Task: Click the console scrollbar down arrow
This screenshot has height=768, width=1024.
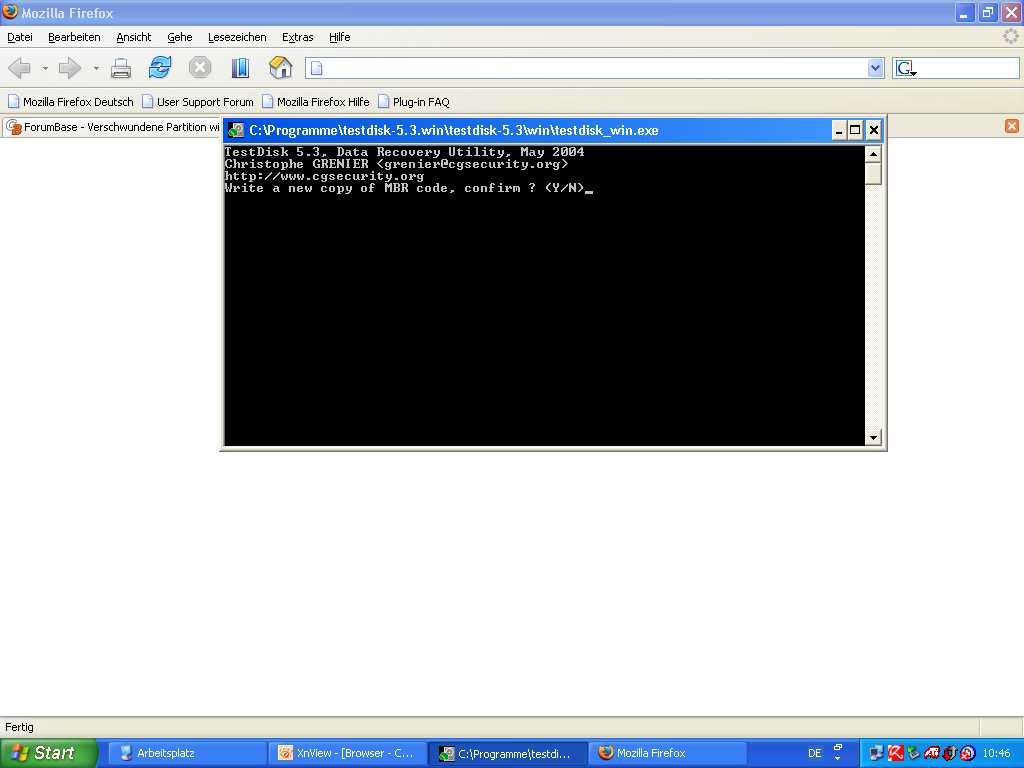Action: (x=873, y=438)
